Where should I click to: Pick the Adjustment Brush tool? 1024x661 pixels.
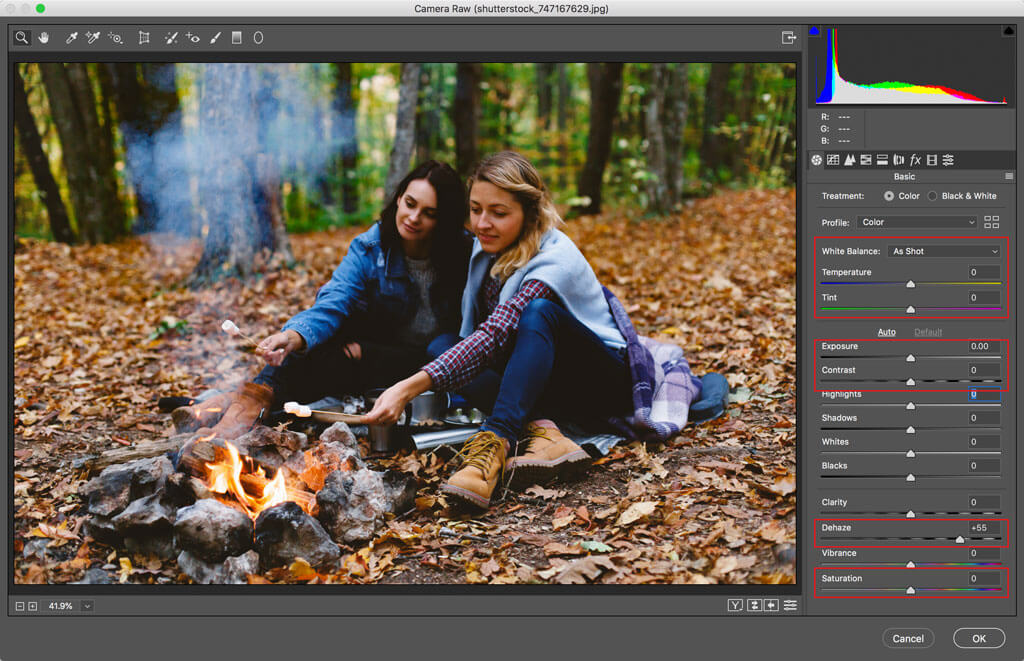tap(214, 38)
